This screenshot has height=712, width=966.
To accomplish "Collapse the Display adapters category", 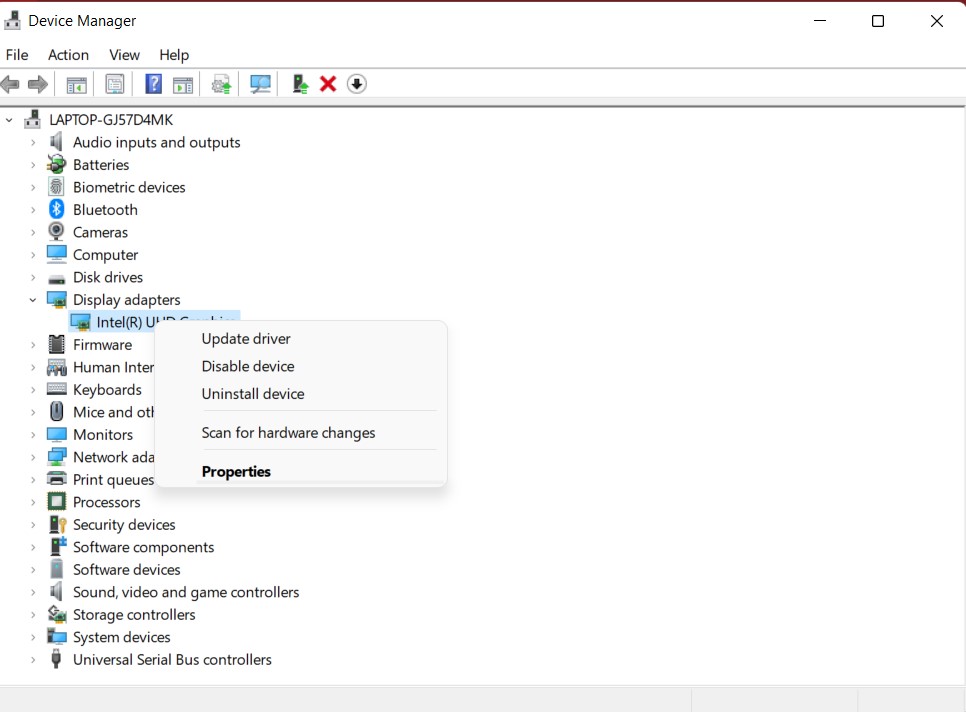I will pyautogui.click(x=33, y=300).
